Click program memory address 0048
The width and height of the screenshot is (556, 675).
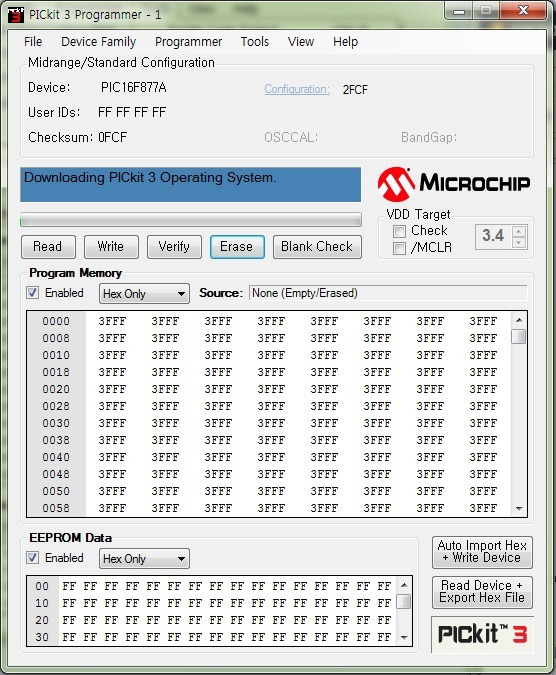[x=56, y=474]
